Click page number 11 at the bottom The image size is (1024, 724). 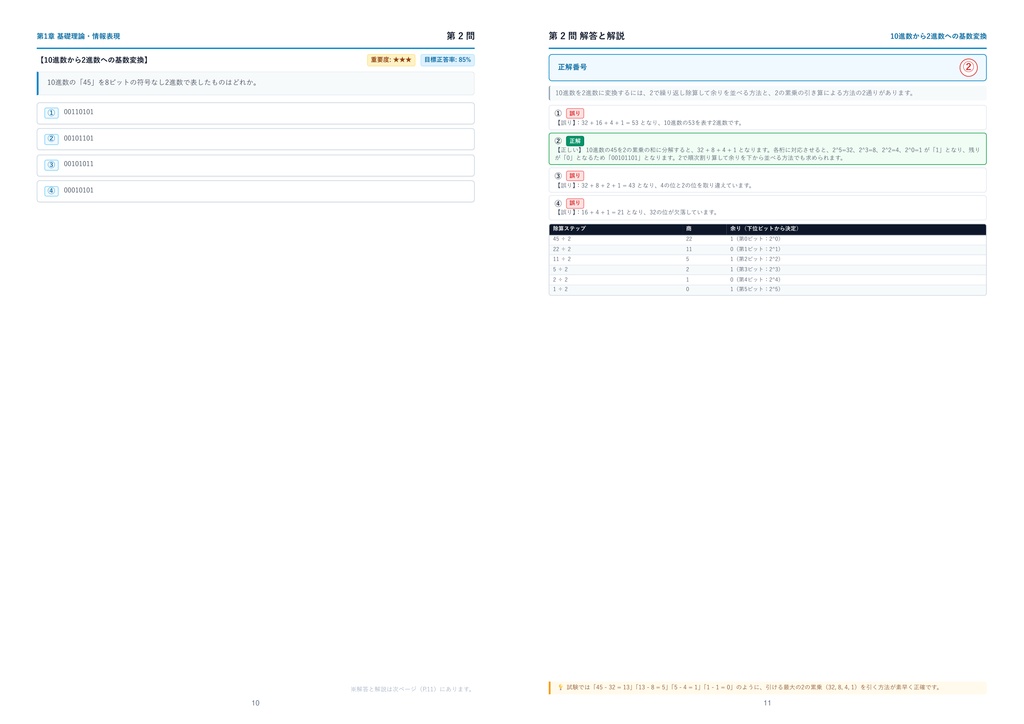tap(767, 703)
